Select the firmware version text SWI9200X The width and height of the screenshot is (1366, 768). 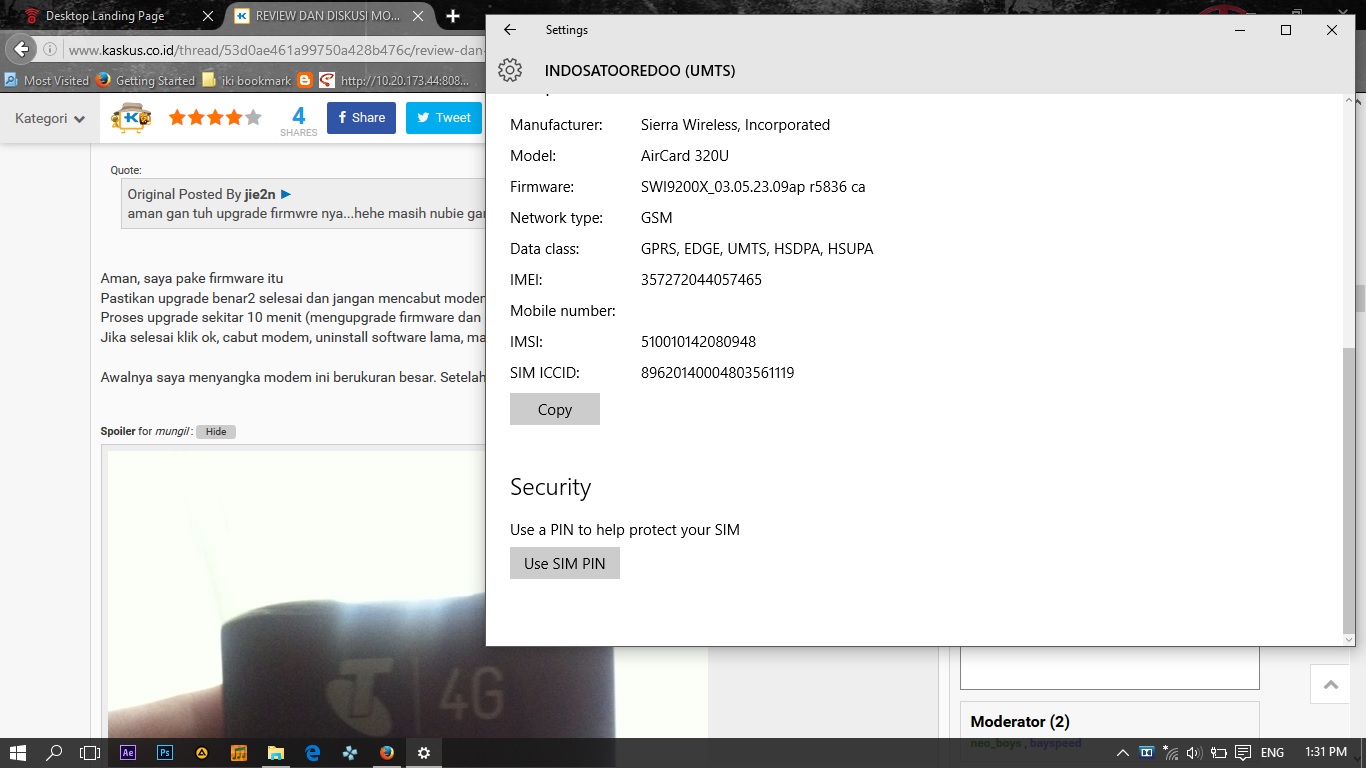tap(753, 187)
